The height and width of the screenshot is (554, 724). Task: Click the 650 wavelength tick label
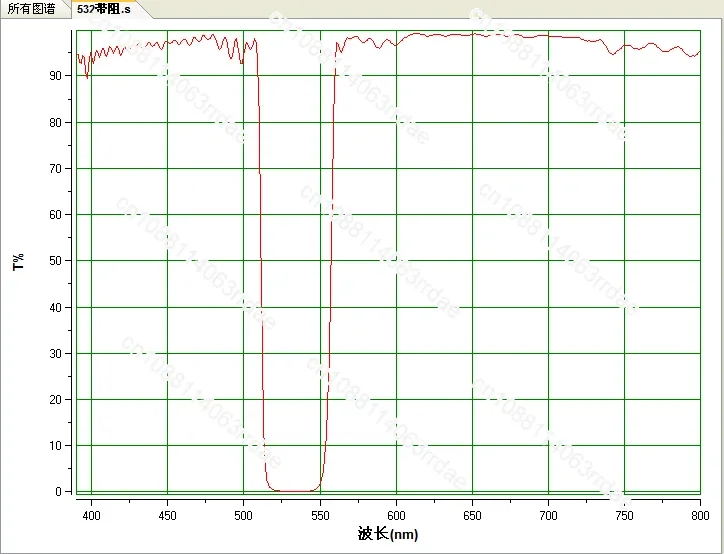(472, 516)
